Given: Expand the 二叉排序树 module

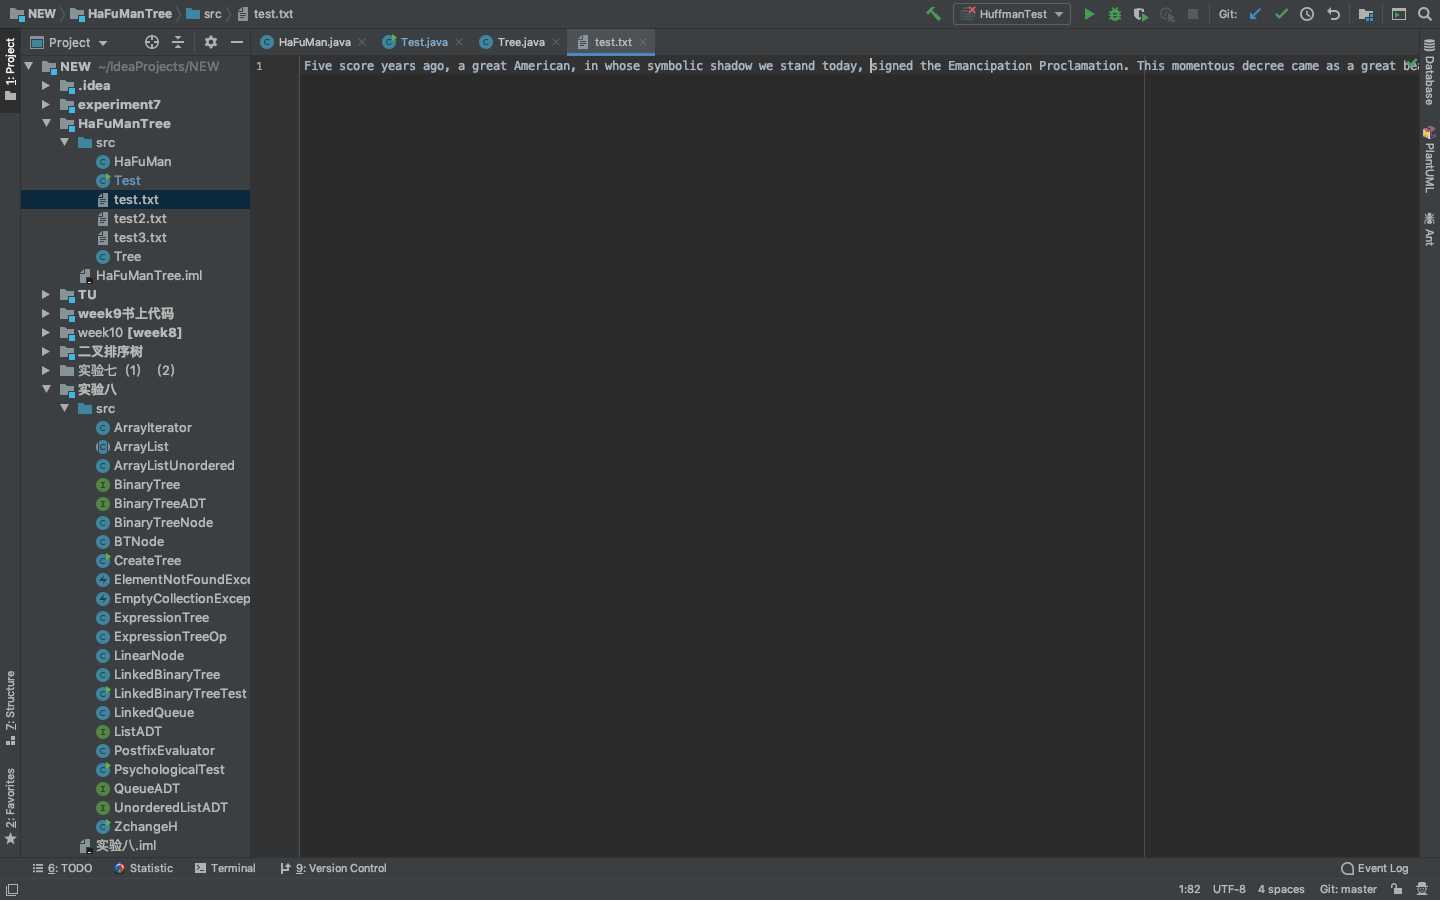Looking at the screenshot, I should (46, 352).
